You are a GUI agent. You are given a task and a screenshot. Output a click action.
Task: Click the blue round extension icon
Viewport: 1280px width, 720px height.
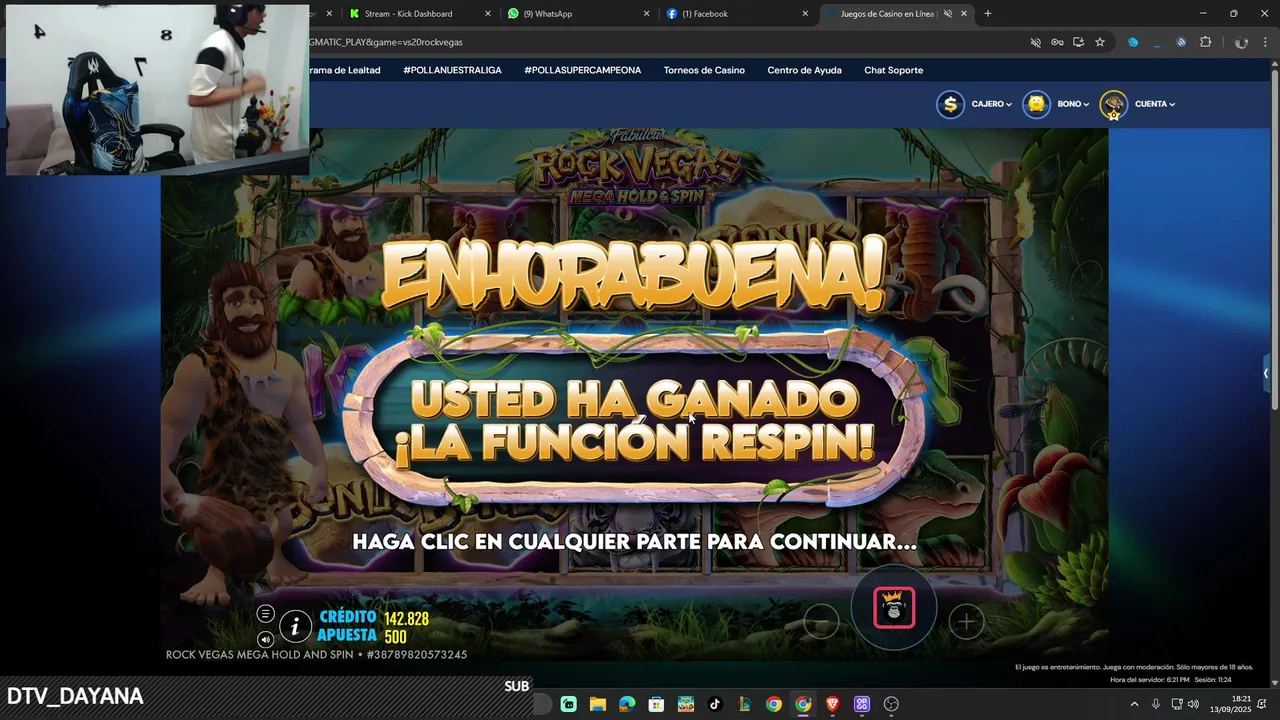[x=1133, y=42]
